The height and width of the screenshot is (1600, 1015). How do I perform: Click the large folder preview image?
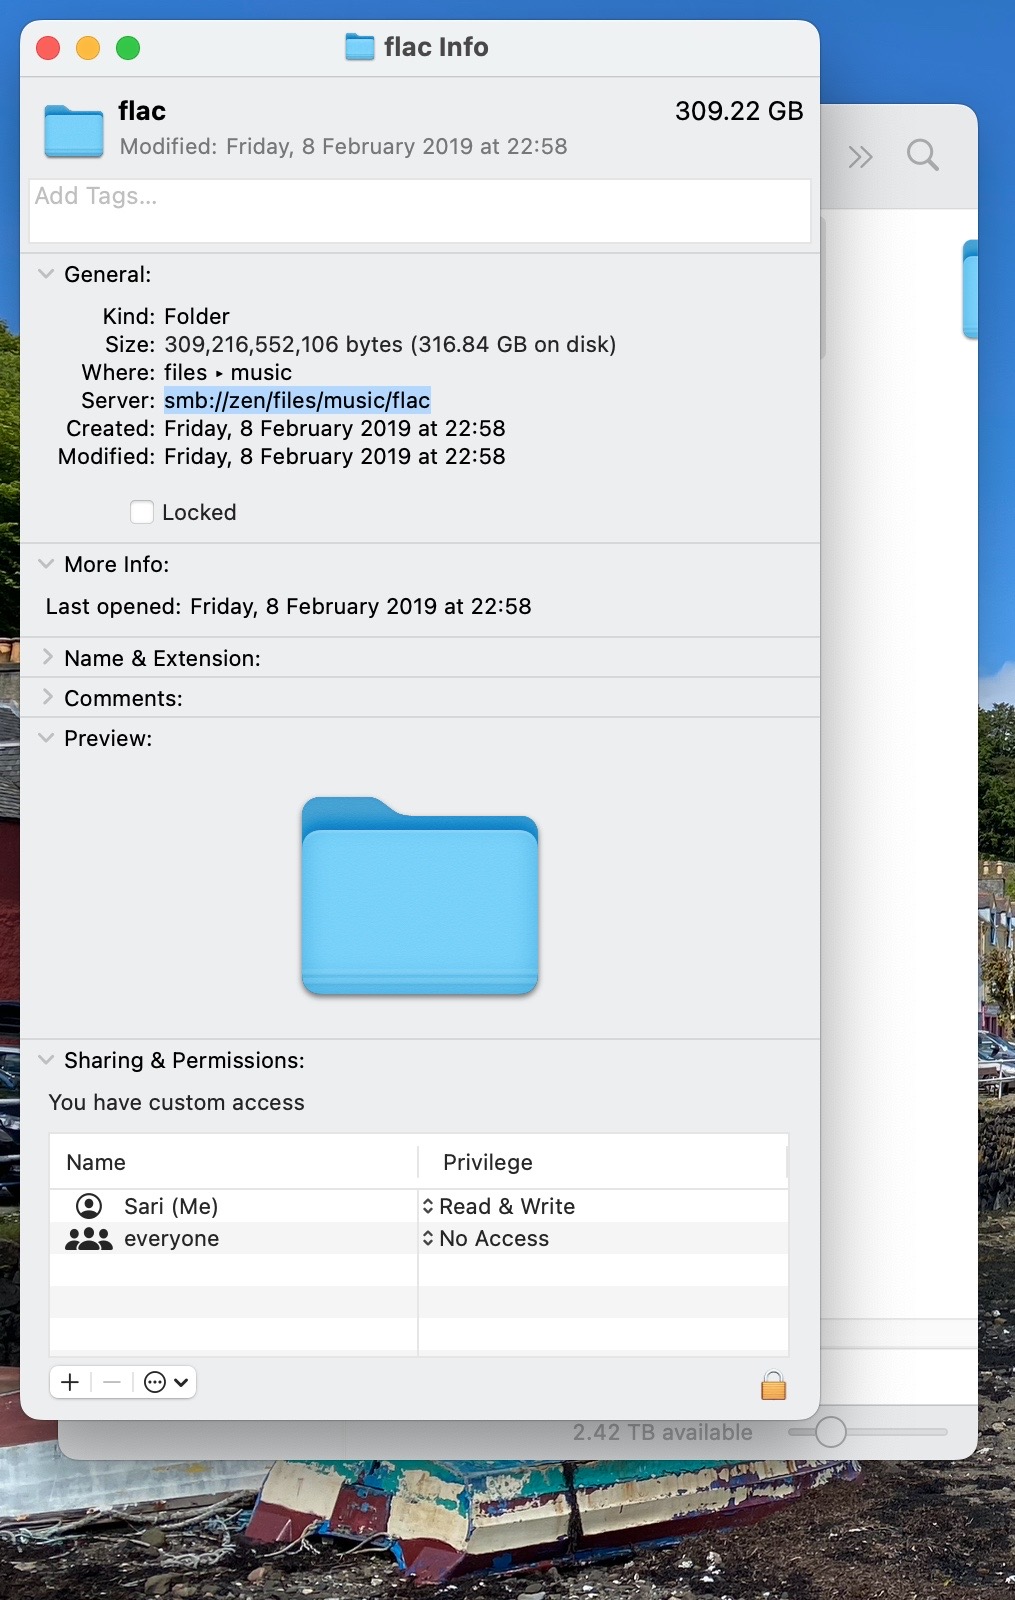click(420, 896)
